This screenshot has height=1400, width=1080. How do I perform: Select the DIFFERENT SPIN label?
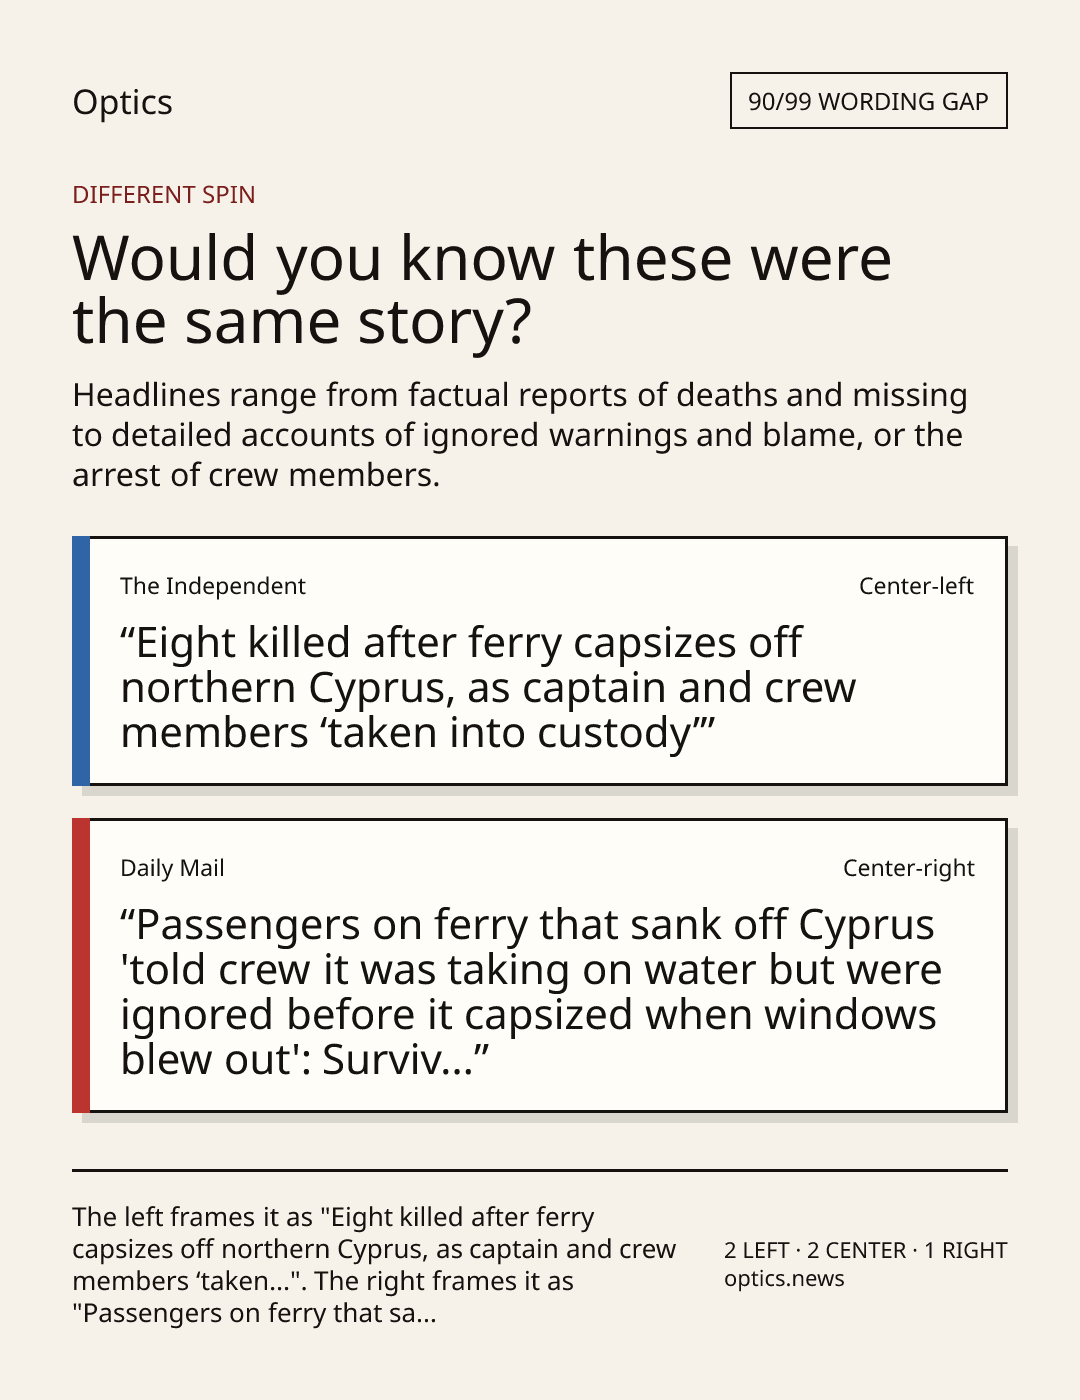click(x=164, y=194)
